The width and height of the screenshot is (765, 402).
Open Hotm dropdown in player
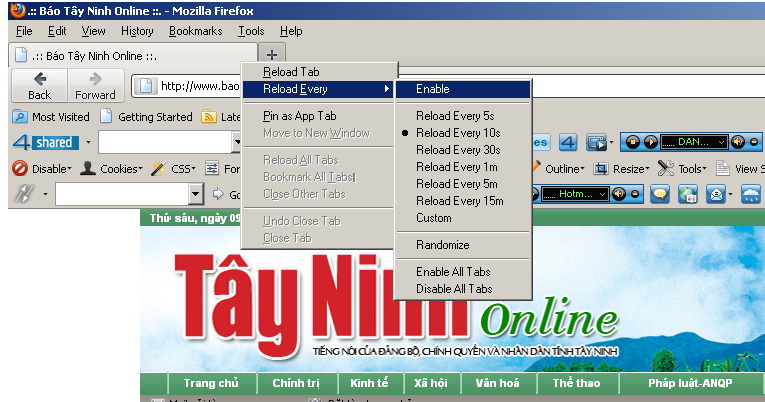point(603,194)
